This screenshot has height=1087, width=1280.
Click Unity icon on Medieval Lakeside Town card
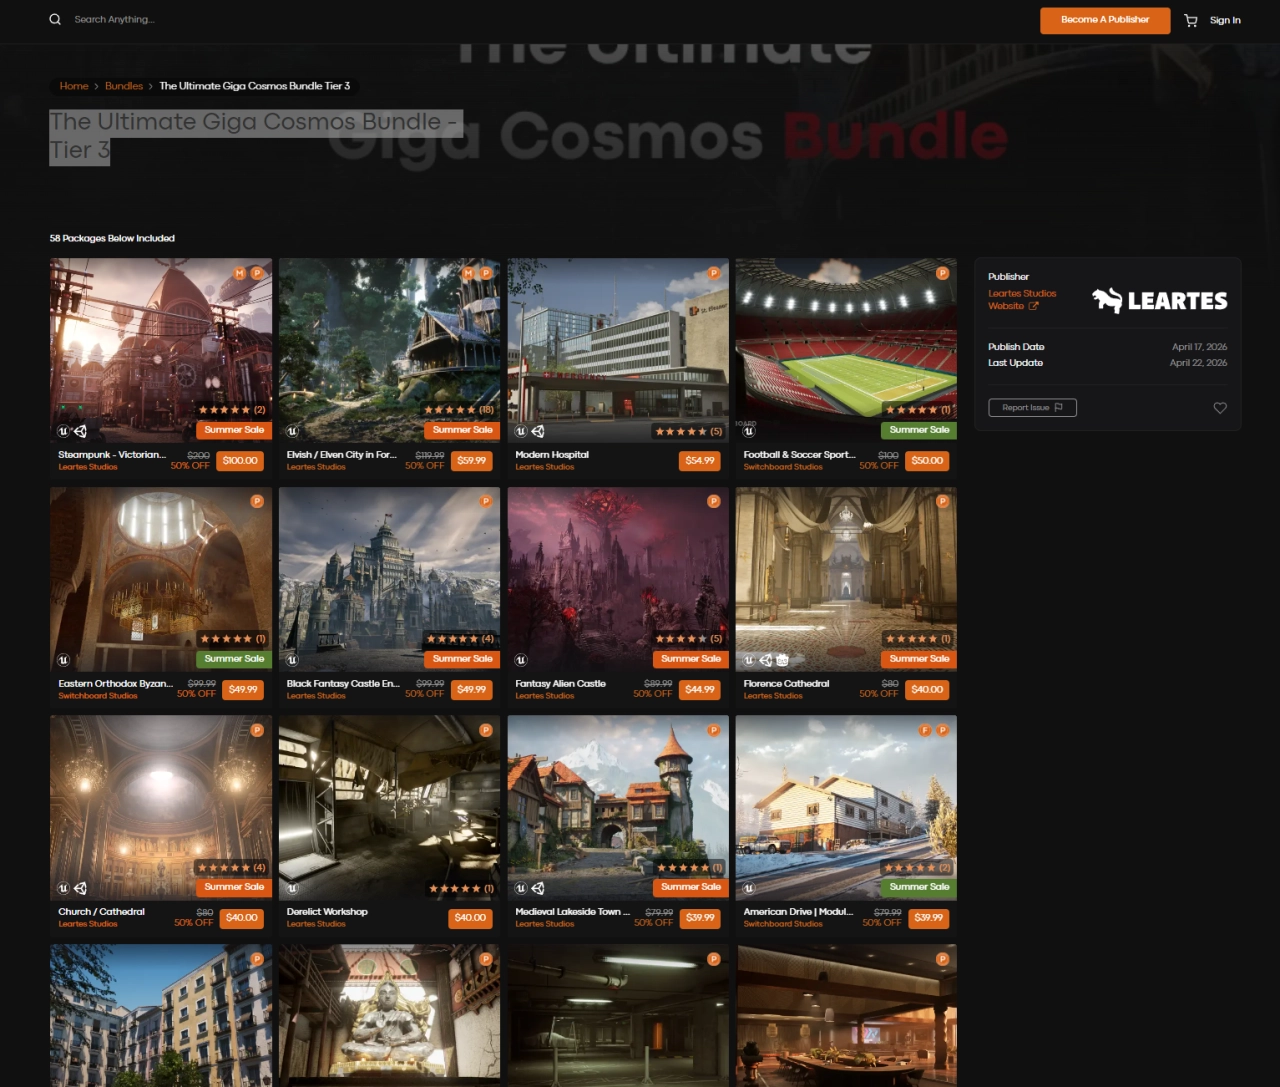pyautogui.click(x=537, y=888)
